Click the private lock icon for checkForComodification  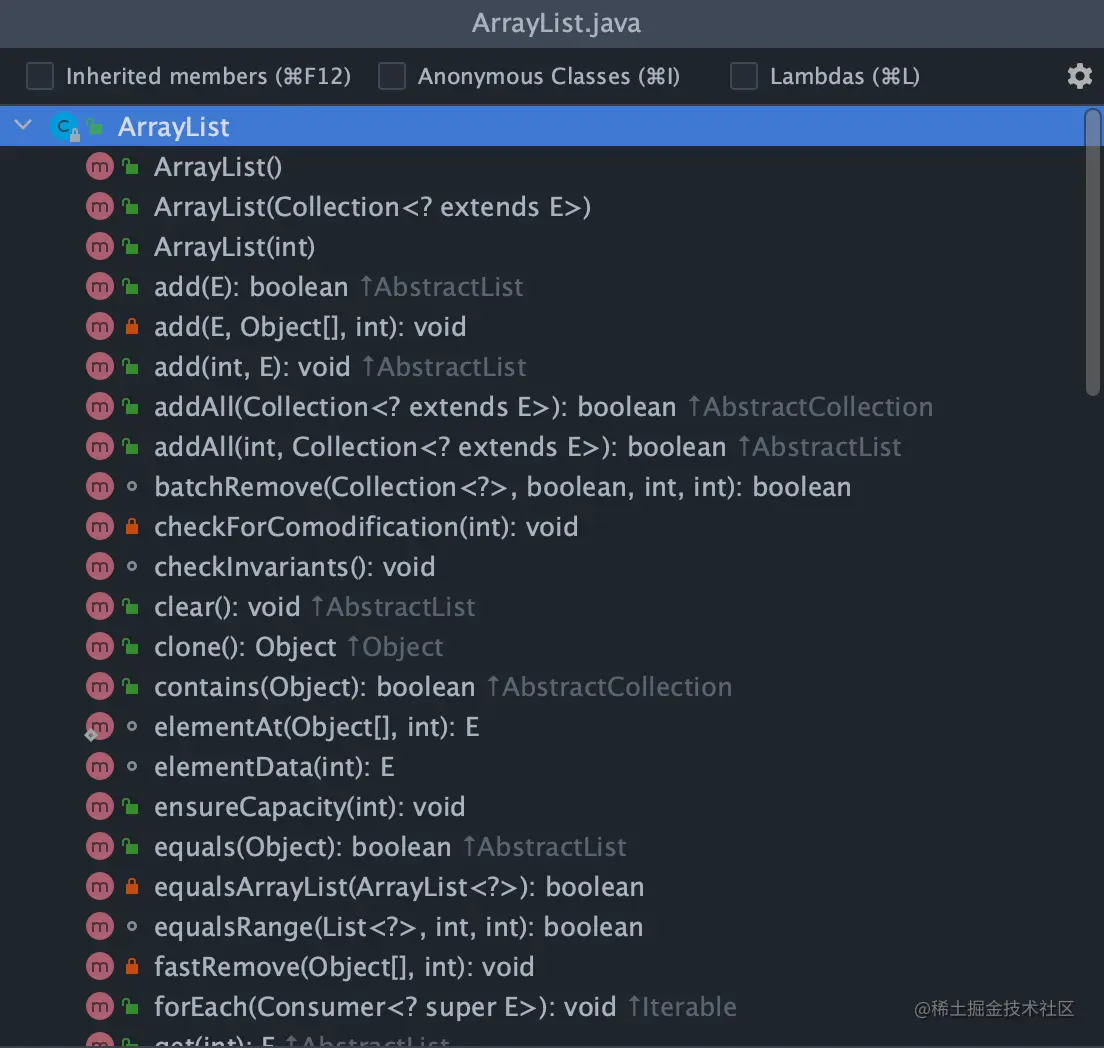coord(132,527)
